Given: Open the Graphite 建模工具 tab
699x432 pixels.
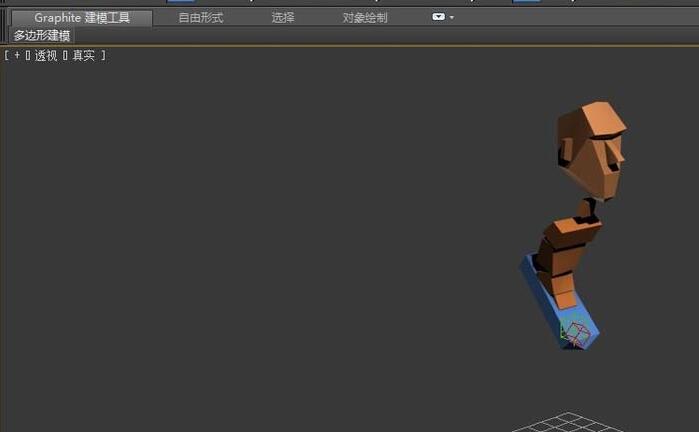Looking at the screenshot, I should pyautogui.click(x=82, y=18).
